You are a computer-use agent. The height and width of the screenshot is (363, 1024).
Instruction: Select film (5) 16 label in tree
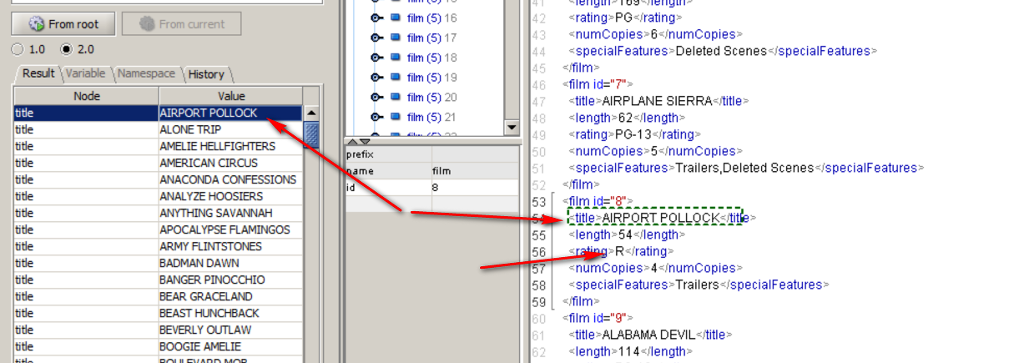point(432,18)
